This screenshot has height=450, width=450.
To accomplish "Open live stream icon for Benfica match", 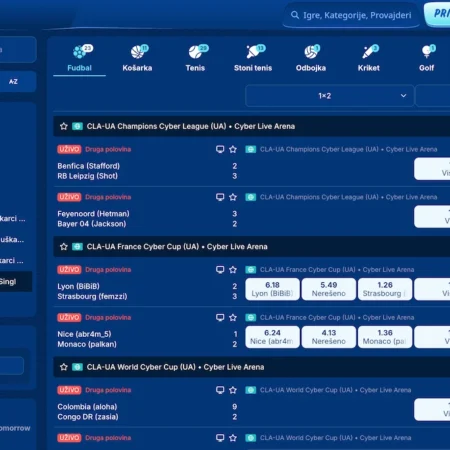I will tap(220, 149).
